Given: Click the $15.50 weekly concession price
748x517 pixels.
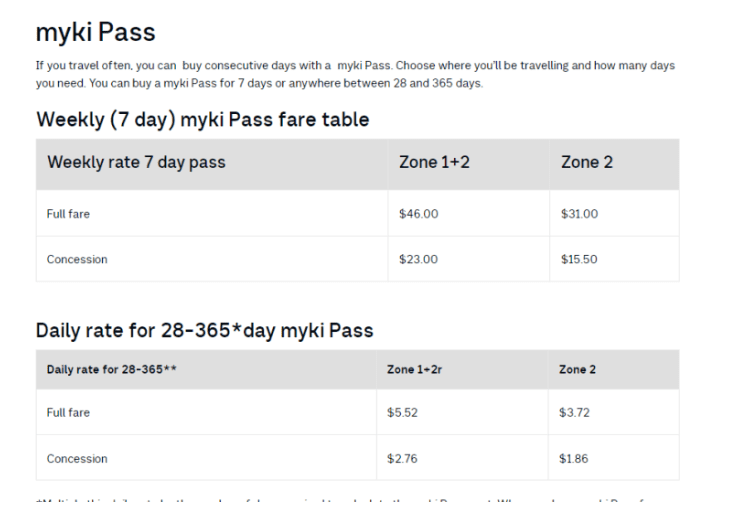Looking at the screenshot, I should tap(579, 259).
